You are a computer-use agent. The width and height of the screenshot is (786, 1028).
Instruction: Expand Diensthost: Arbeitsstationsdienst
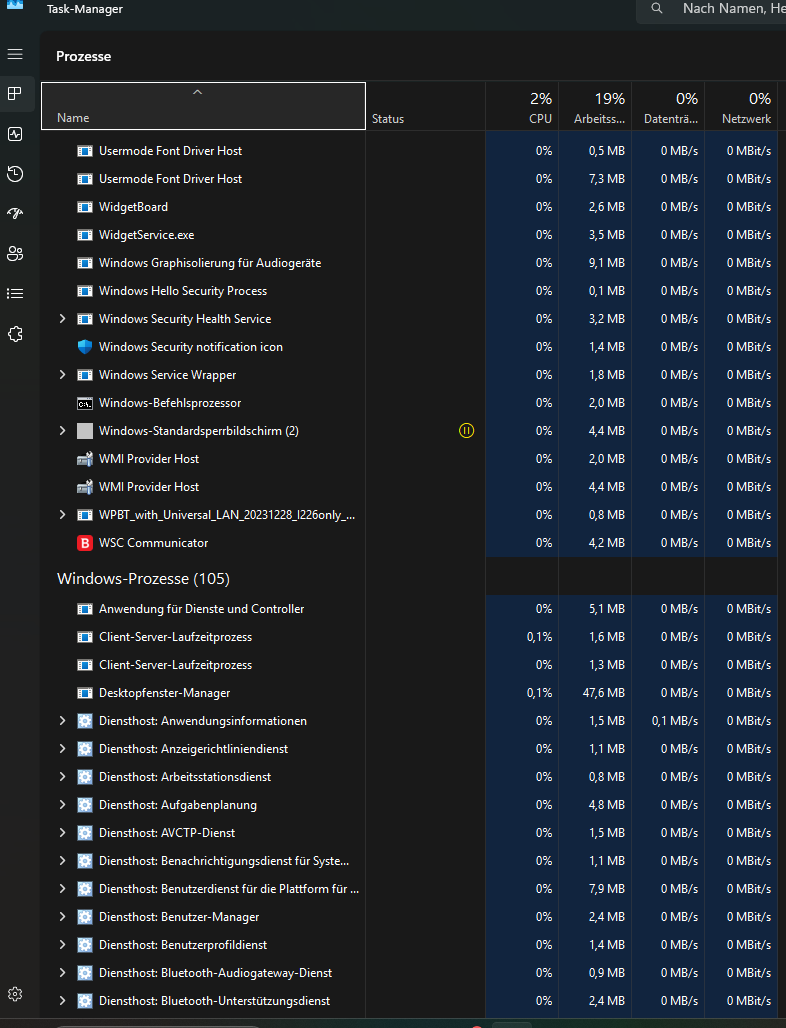62,777
